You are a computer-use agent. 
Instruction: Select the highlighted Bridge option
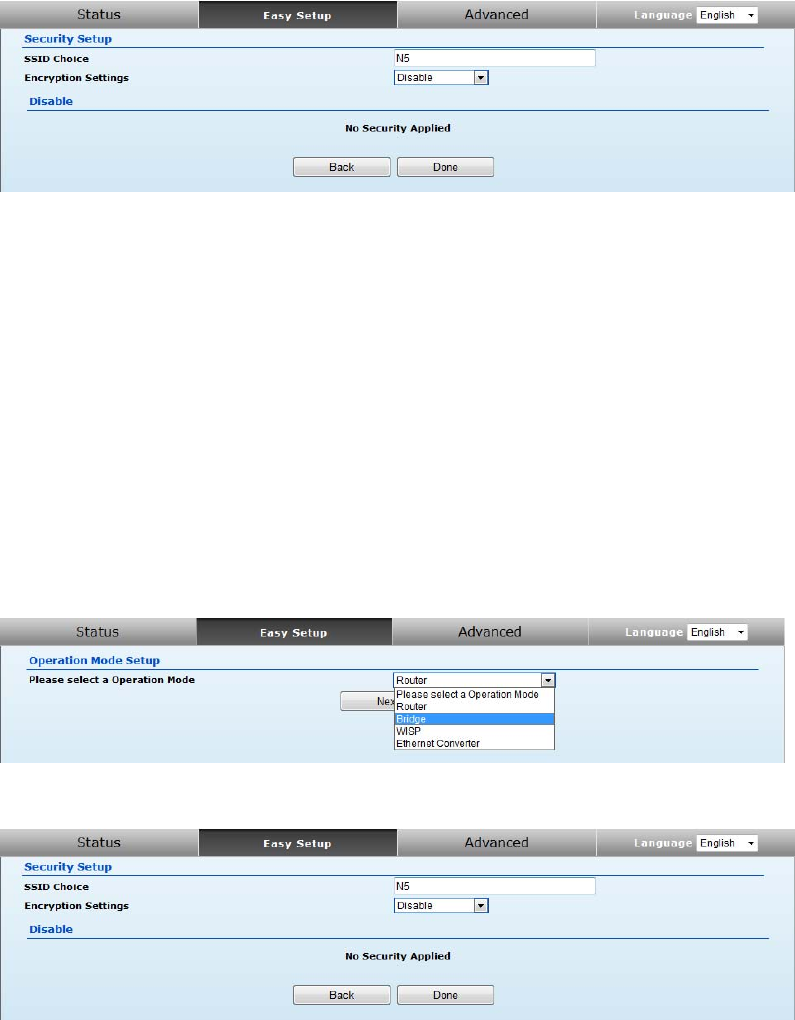(474, 719)
